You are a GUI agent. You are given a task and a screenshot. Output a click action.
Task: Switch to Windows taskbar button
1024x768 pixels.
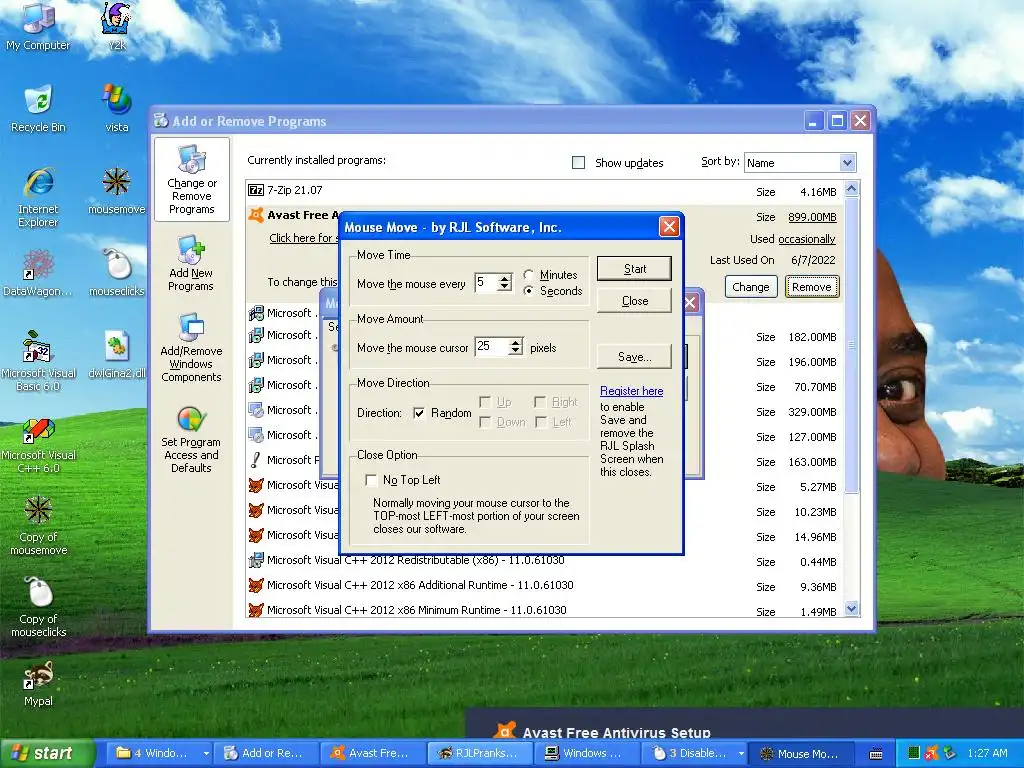tap(588, 754)
